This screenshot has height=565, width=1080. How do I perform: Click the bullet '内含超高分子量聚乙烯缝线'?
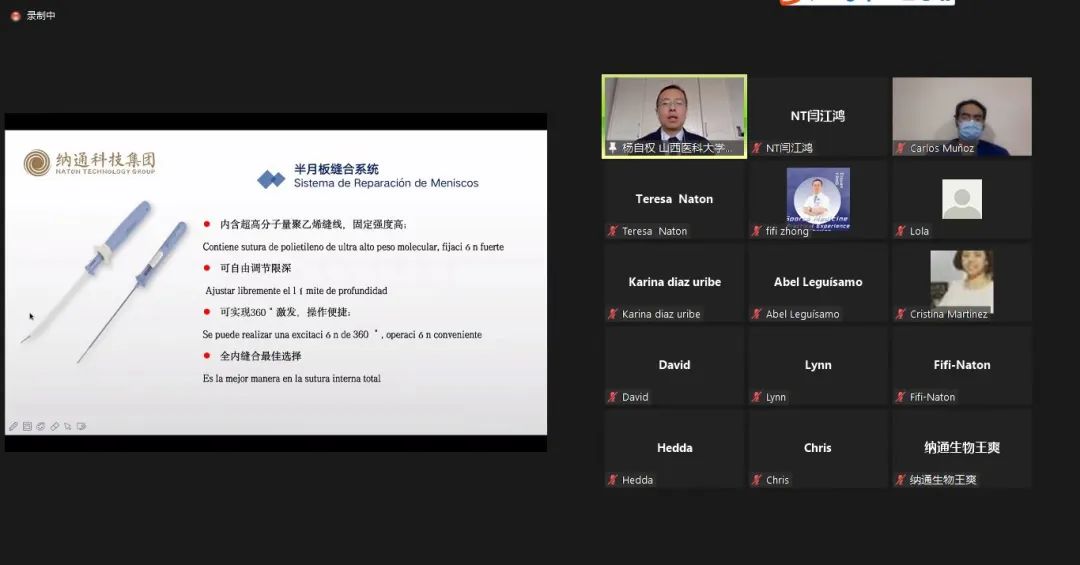tap(313, 224)
